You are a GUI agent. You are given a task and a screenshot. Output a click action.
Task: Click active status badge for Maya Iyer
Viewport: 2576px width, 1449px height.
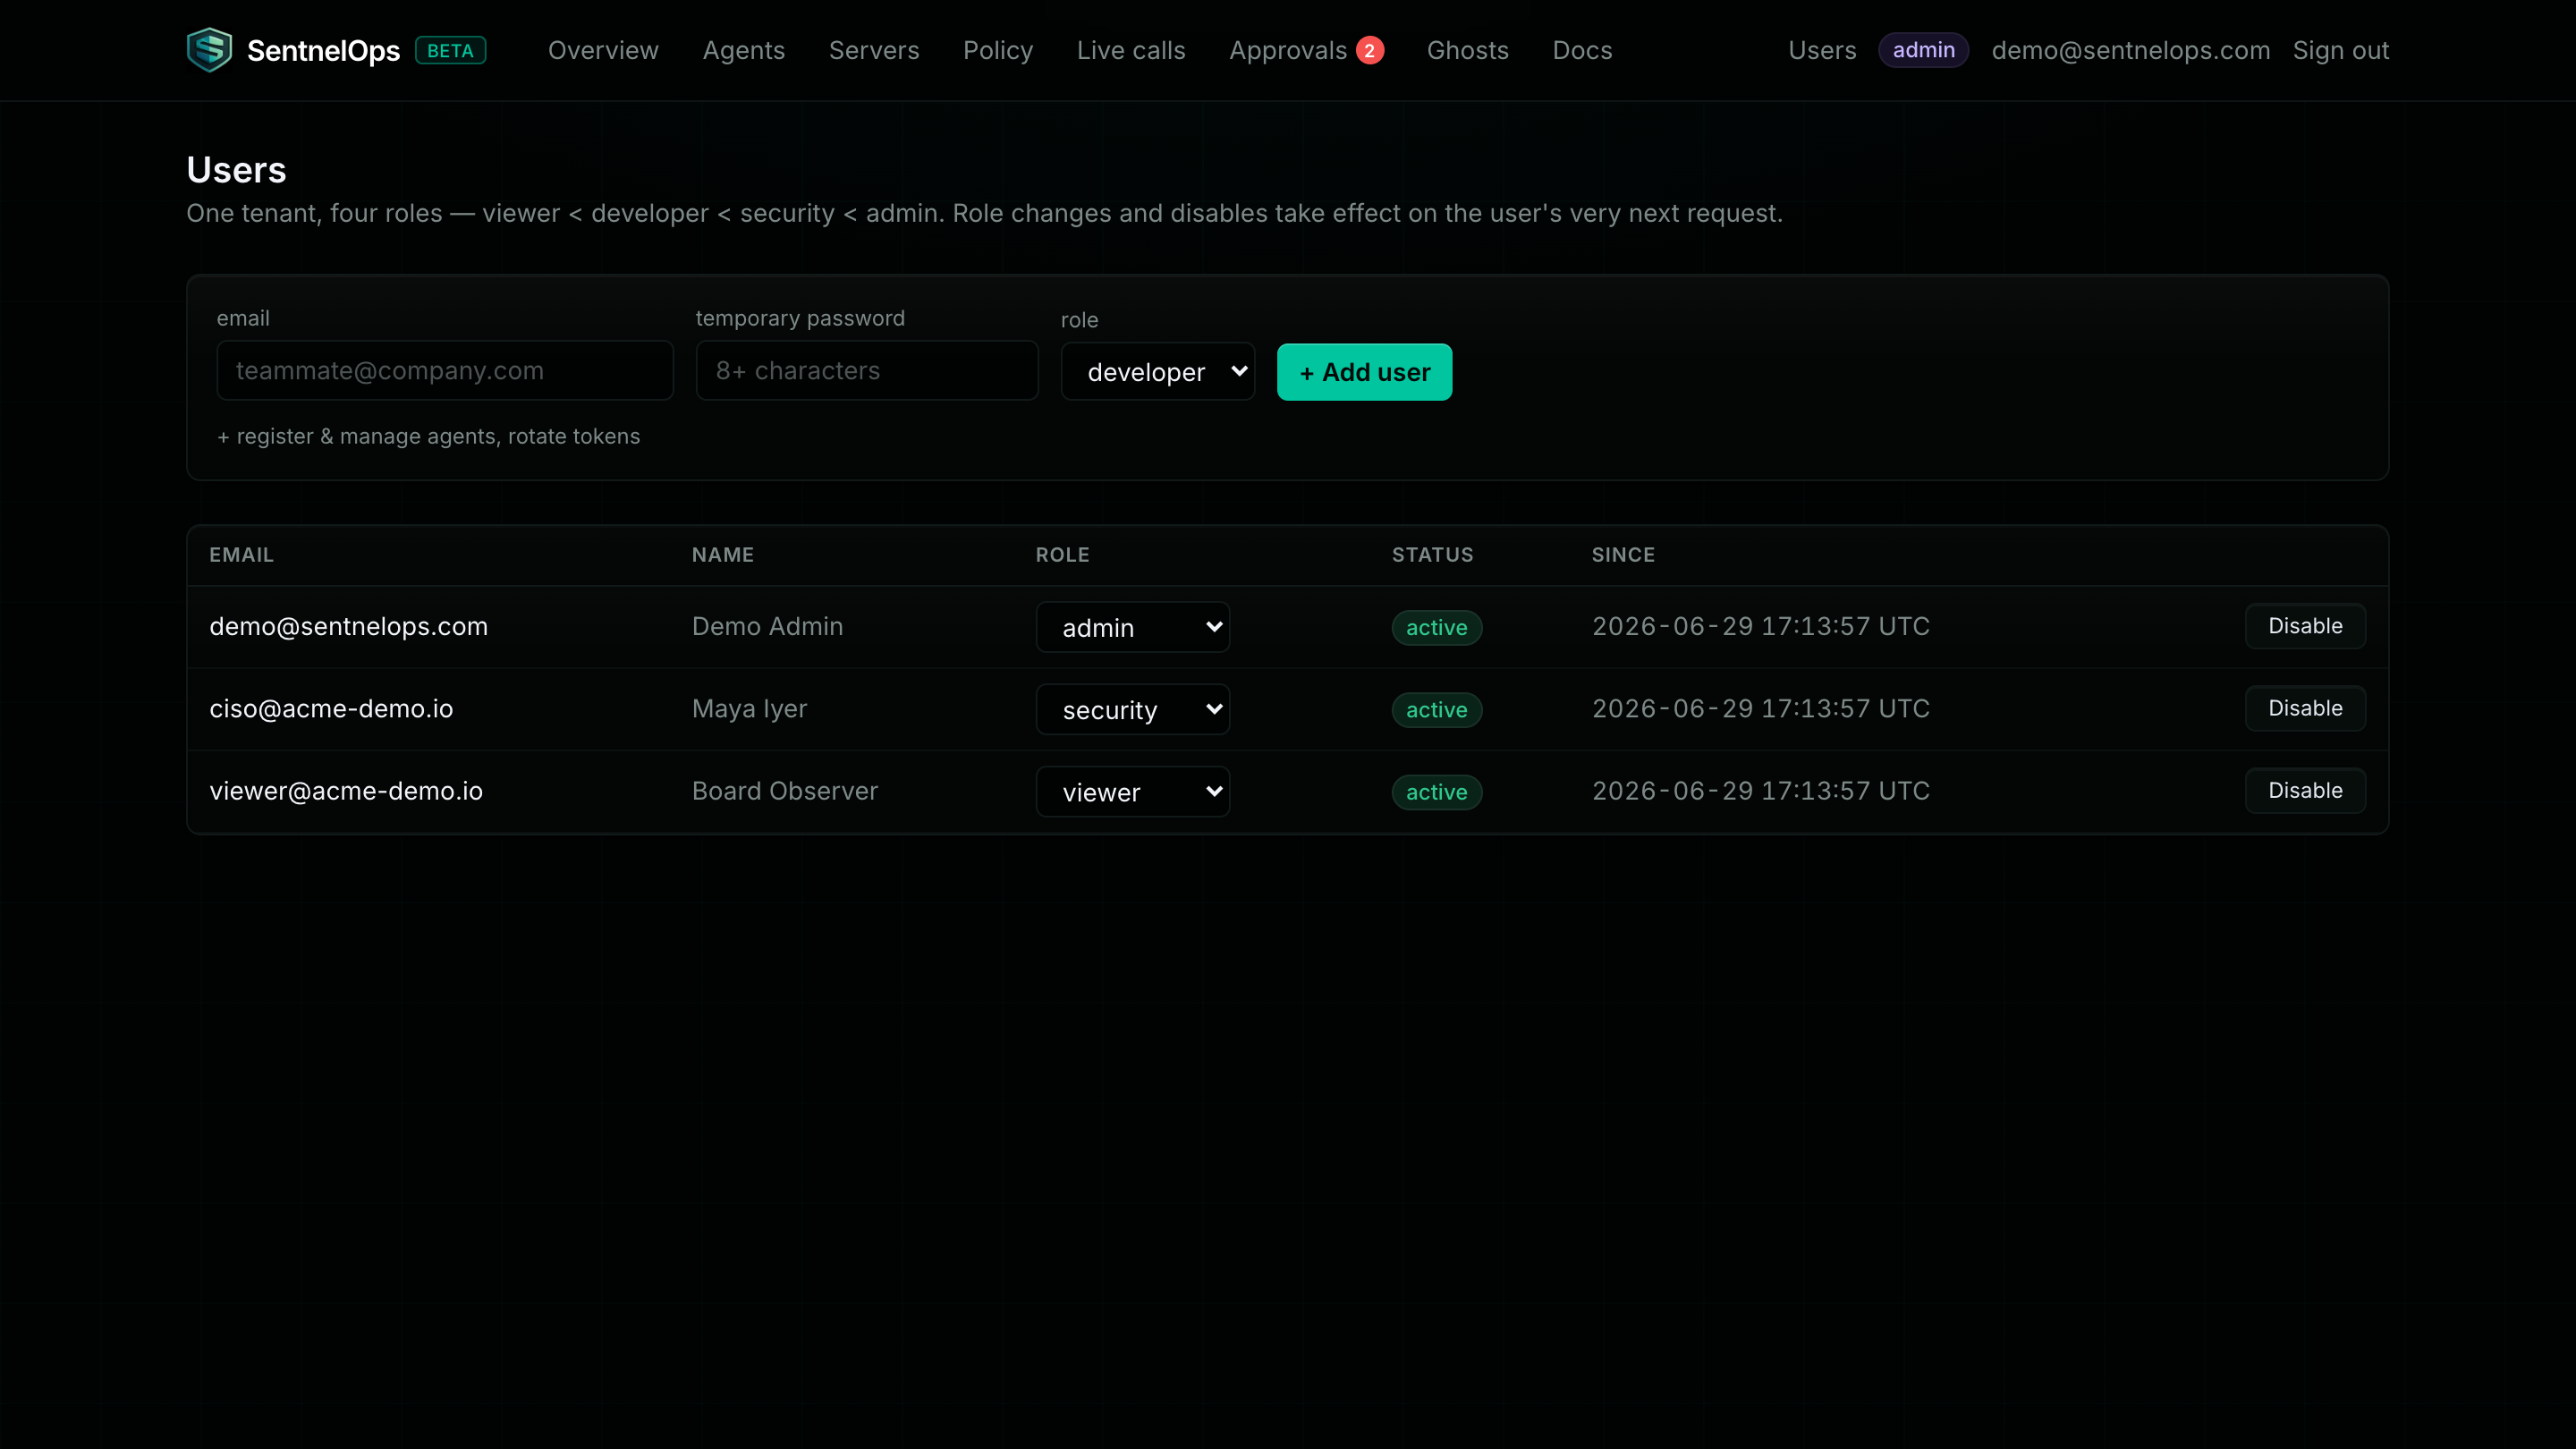tap(1436, 709)
